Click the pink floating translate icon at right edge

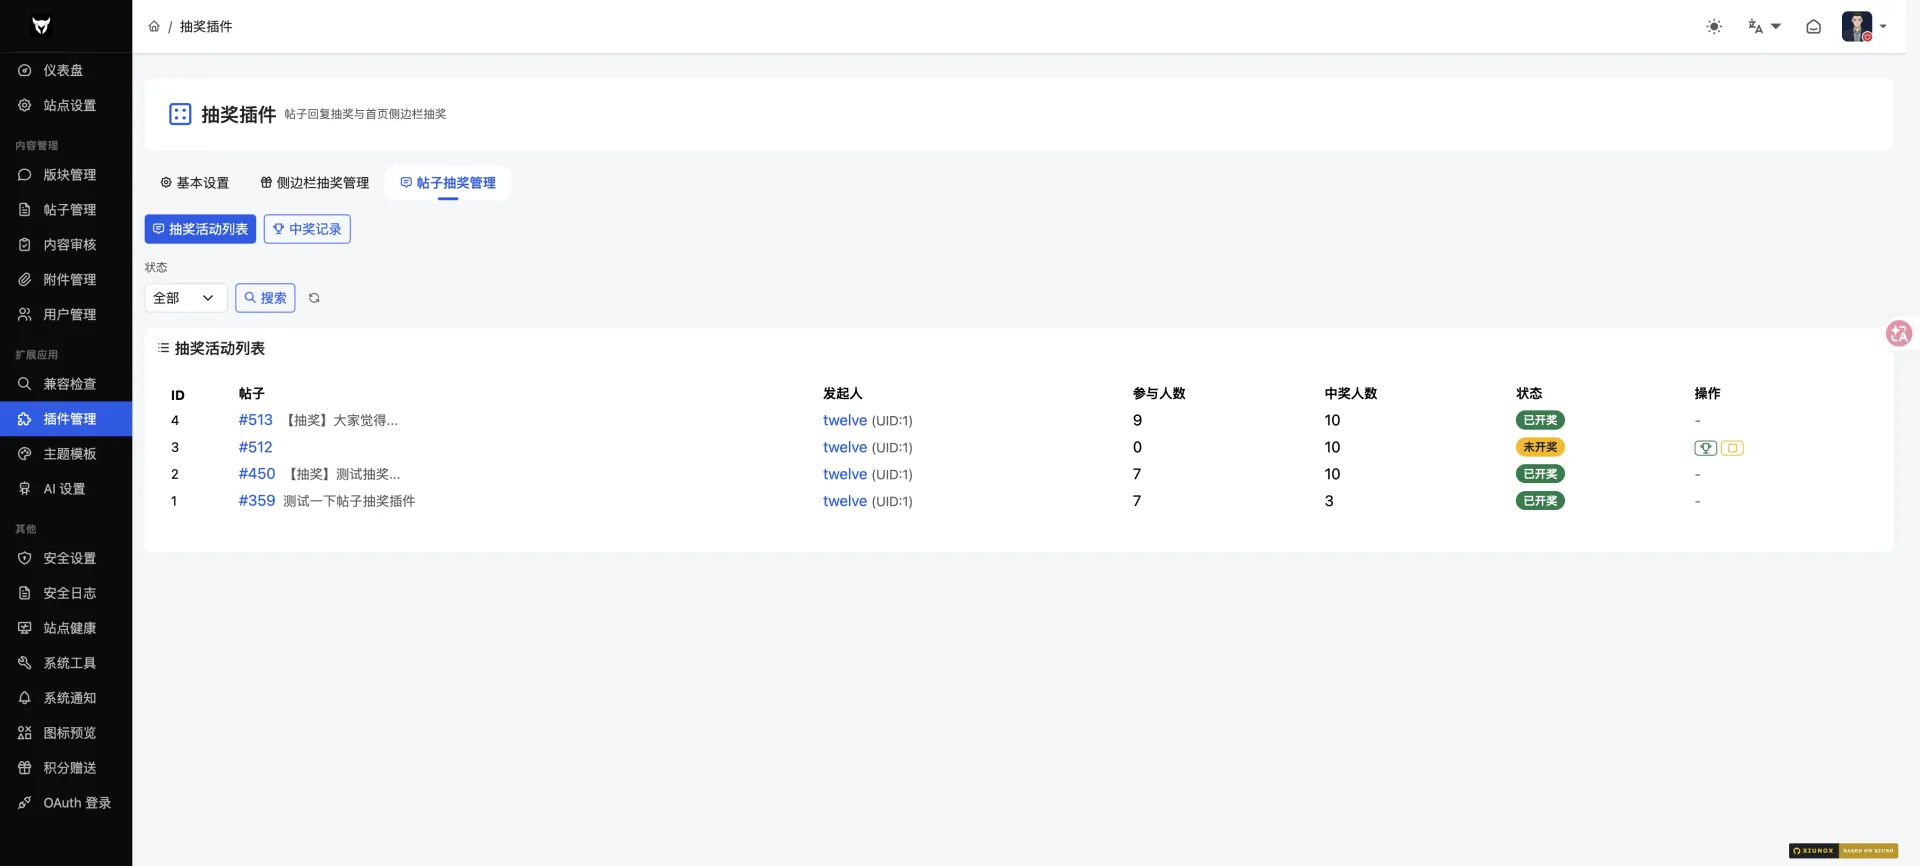[1899, 333]
